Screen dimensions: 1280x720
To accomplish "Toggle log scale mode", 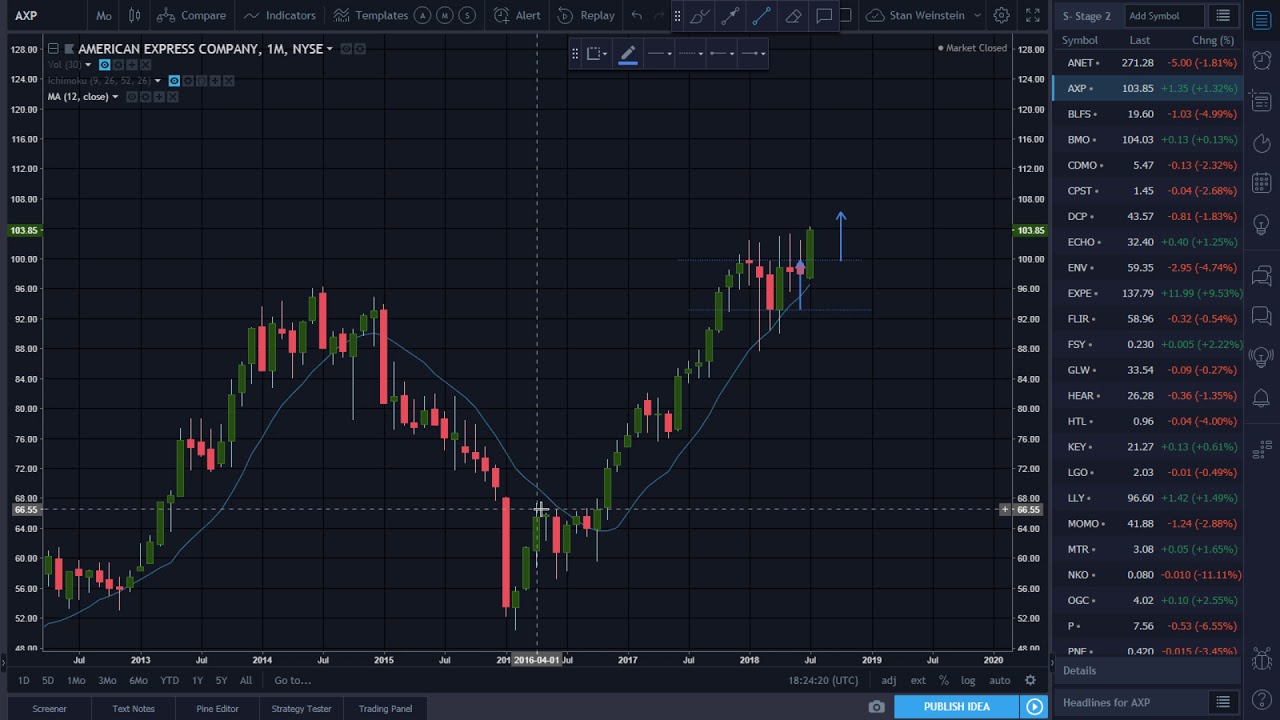I will tap(968, 680).
